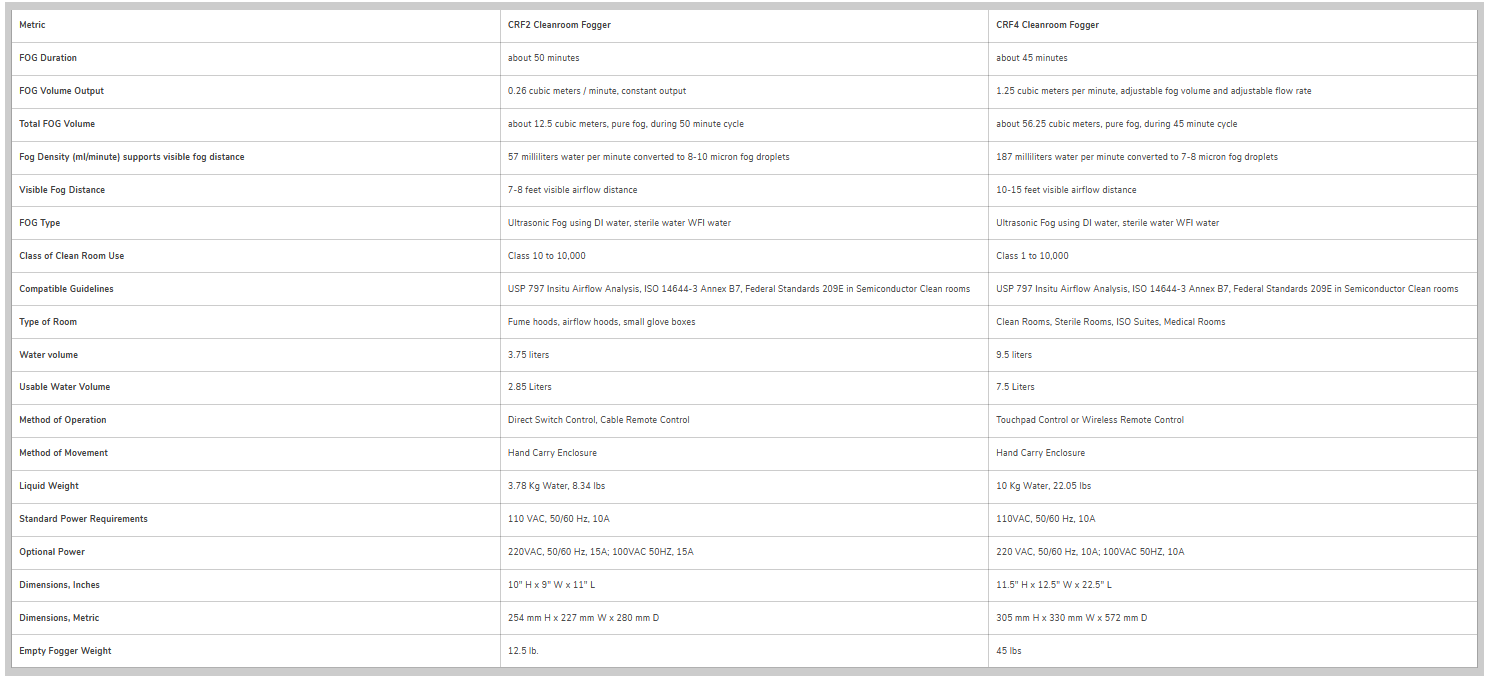Click the '10-15 feet visible airflow distance' cell
Viewport: 1487px width, 682px height.
pos(1066,190)
